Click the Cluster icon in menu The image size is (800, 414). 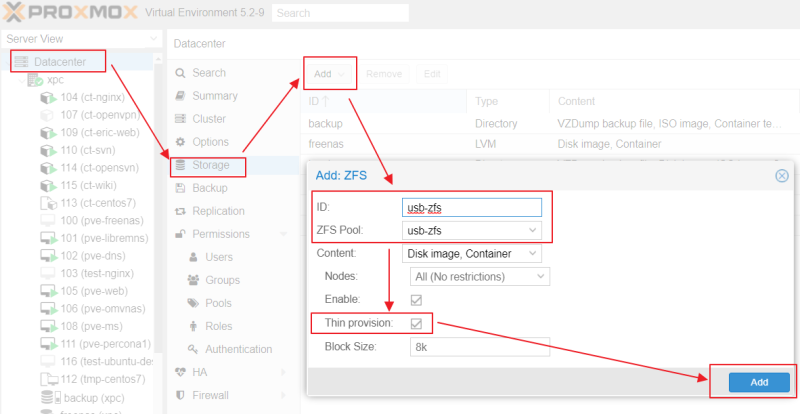pos(180,119)
